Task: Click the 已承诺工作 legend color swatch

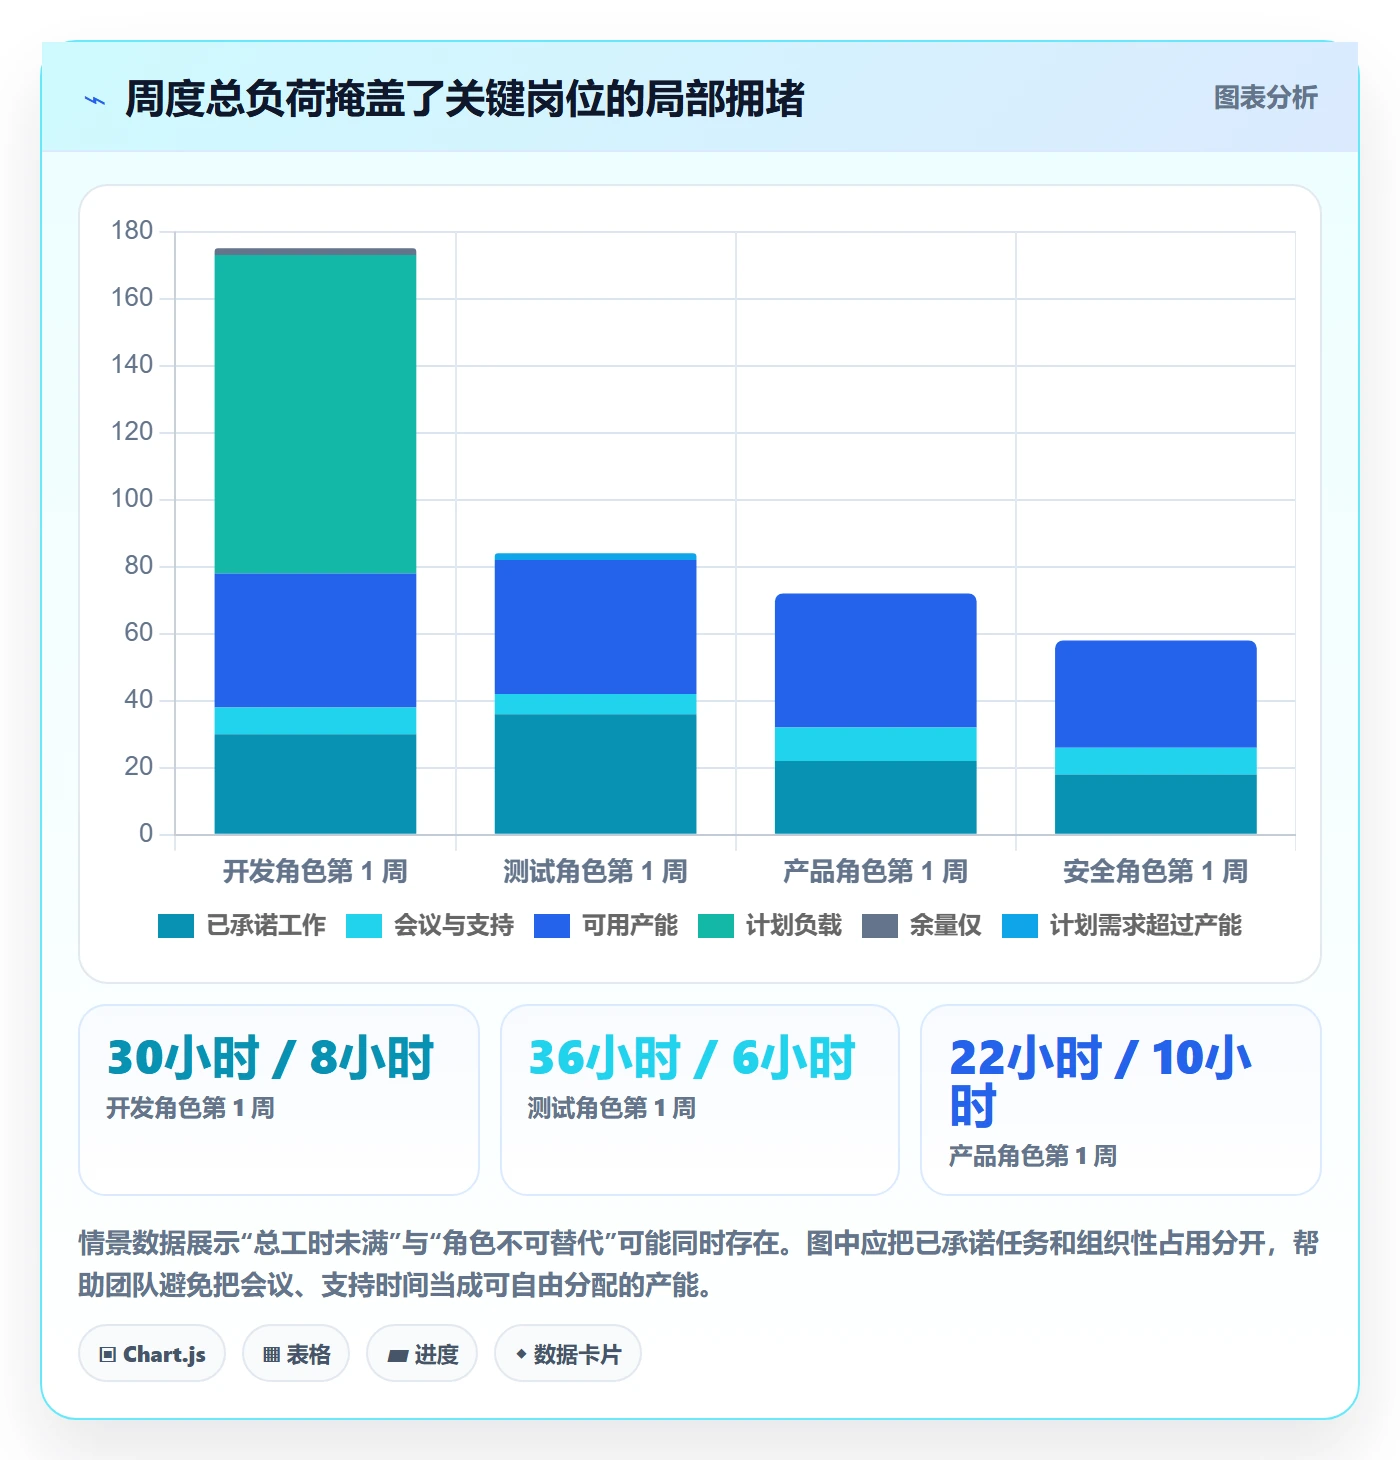Action: 176,926
